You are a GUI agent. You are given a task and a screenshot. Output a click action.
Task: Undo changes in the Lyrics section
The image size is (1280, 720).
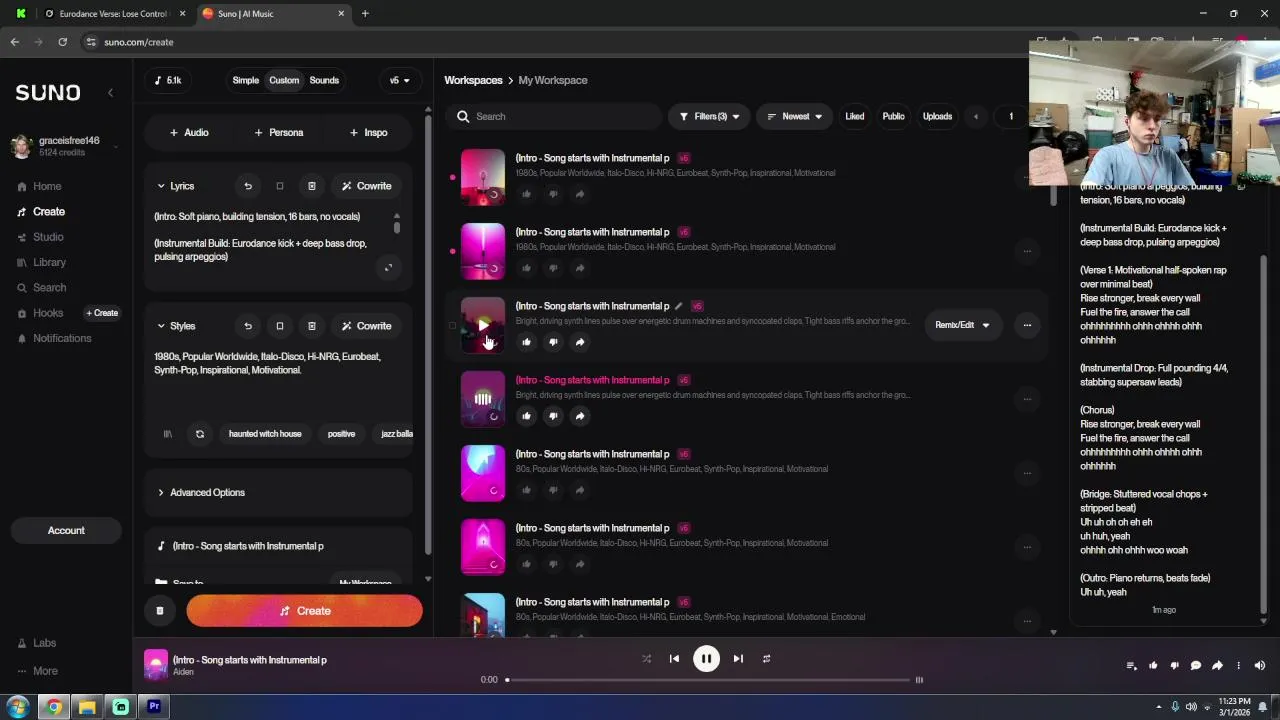point(248,186)
